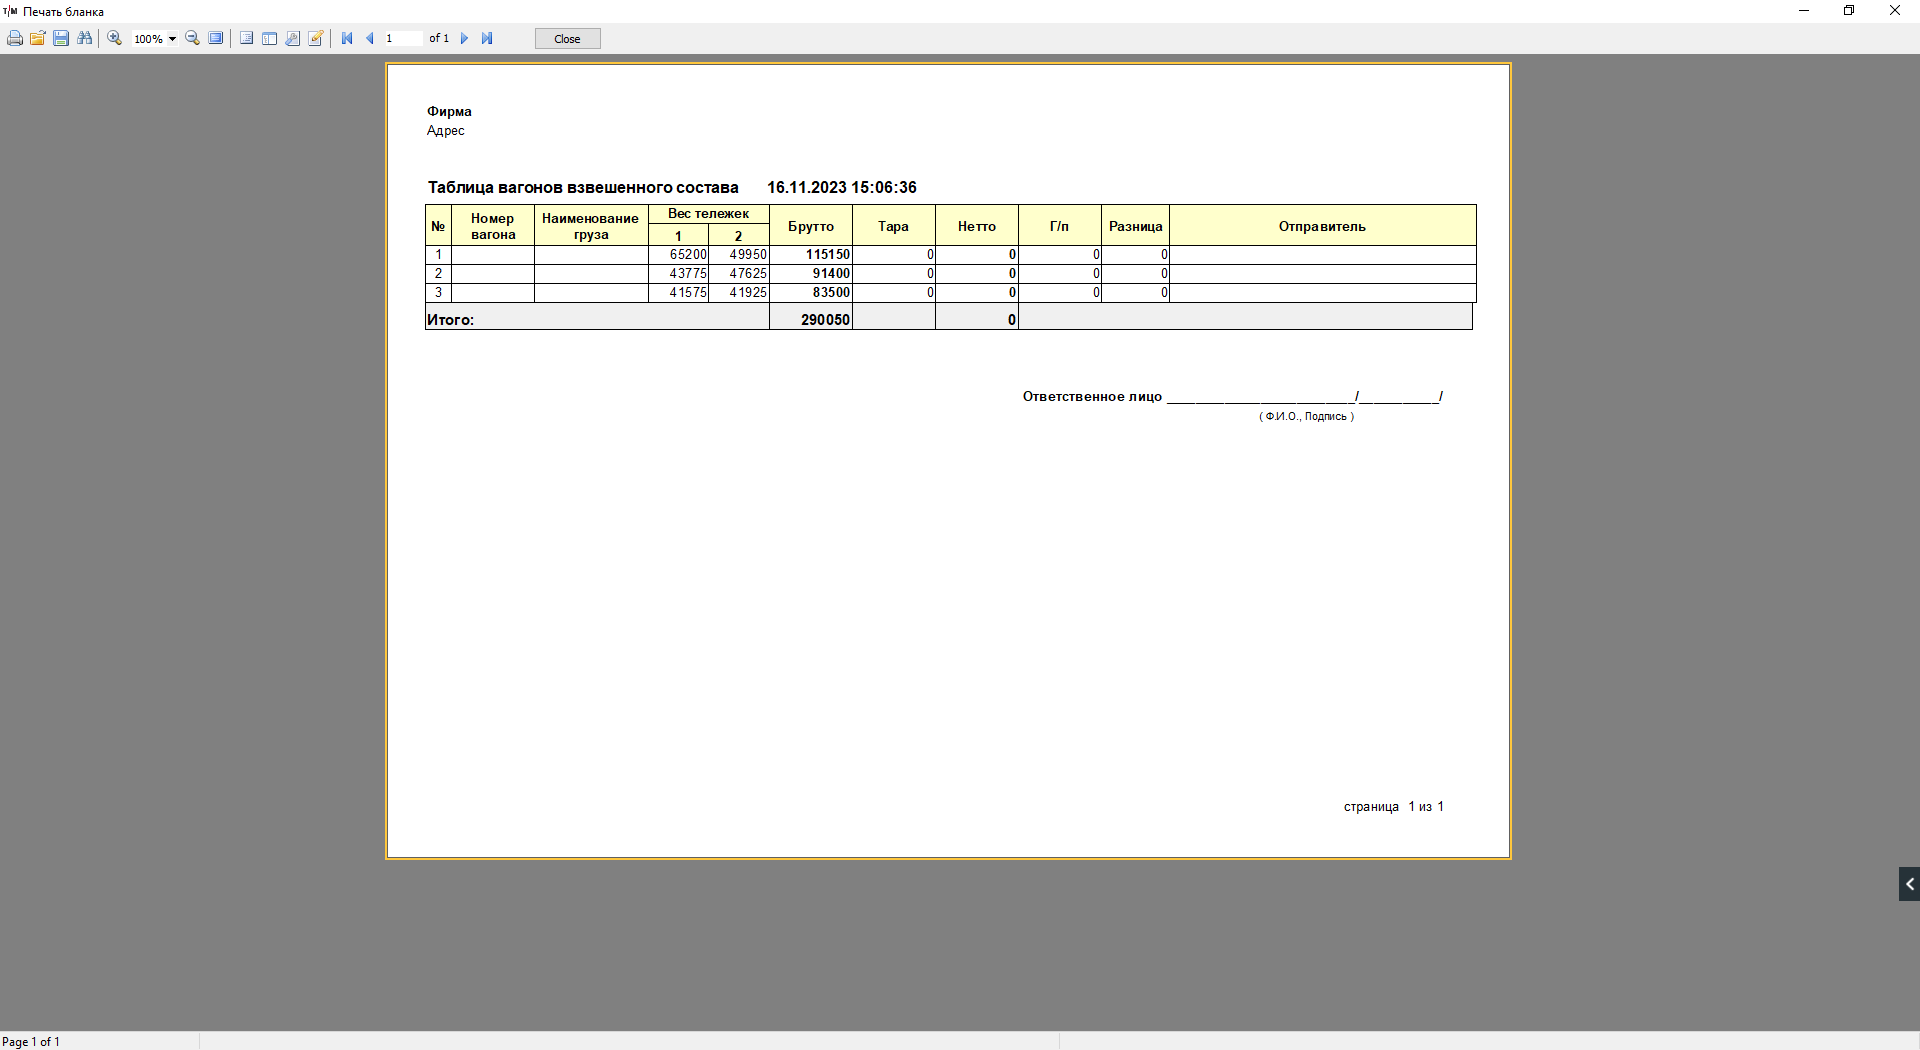Screen dimensions: 1920x1050
Task: Click the page number input field
Action: point(402,39)
